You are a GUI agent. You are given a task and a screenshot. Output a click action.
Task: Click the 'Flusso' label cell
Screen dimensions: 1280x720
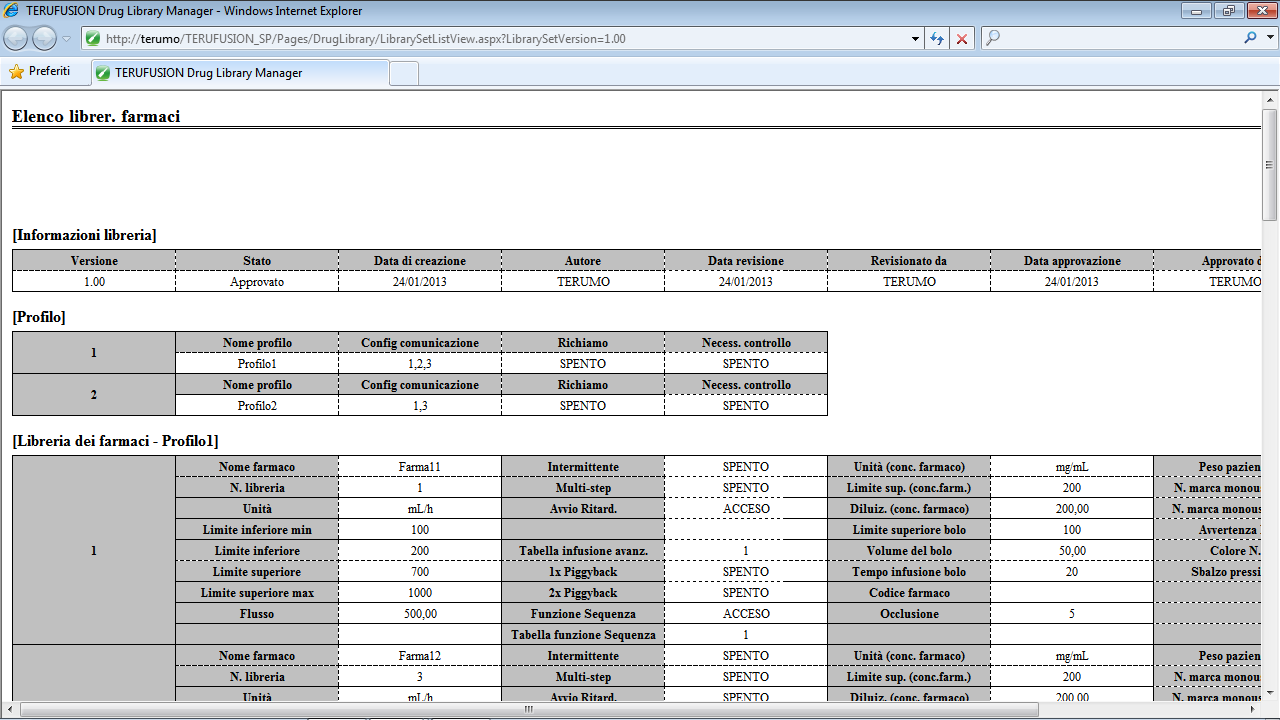point(257,614)
